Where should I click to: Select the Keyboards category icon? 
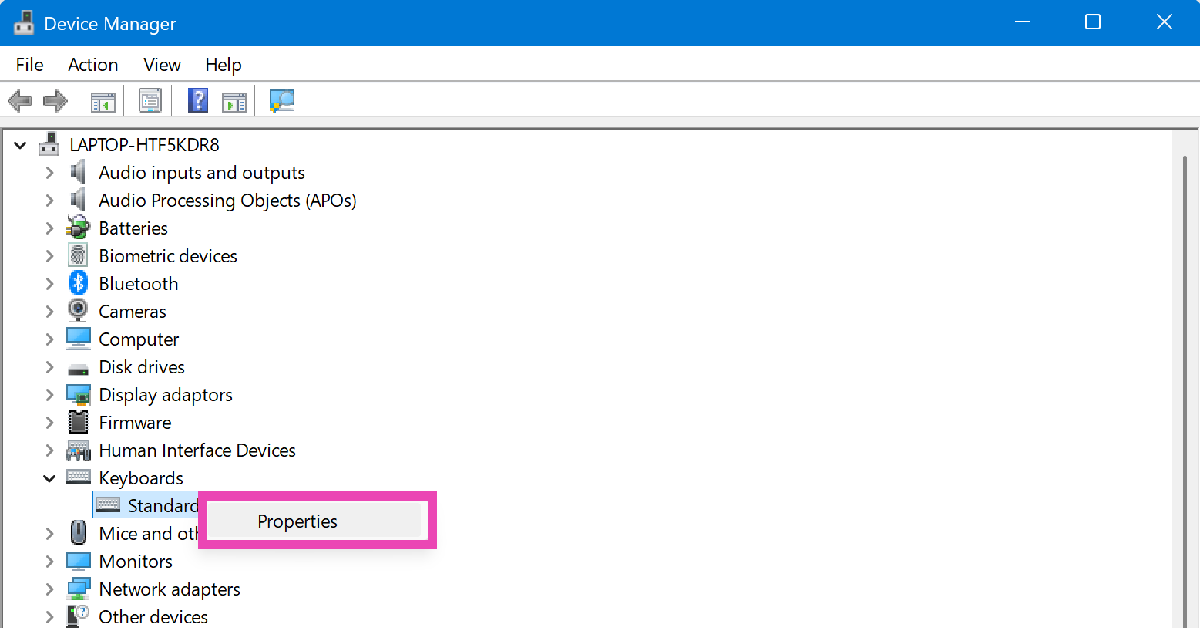click(78, 478)
